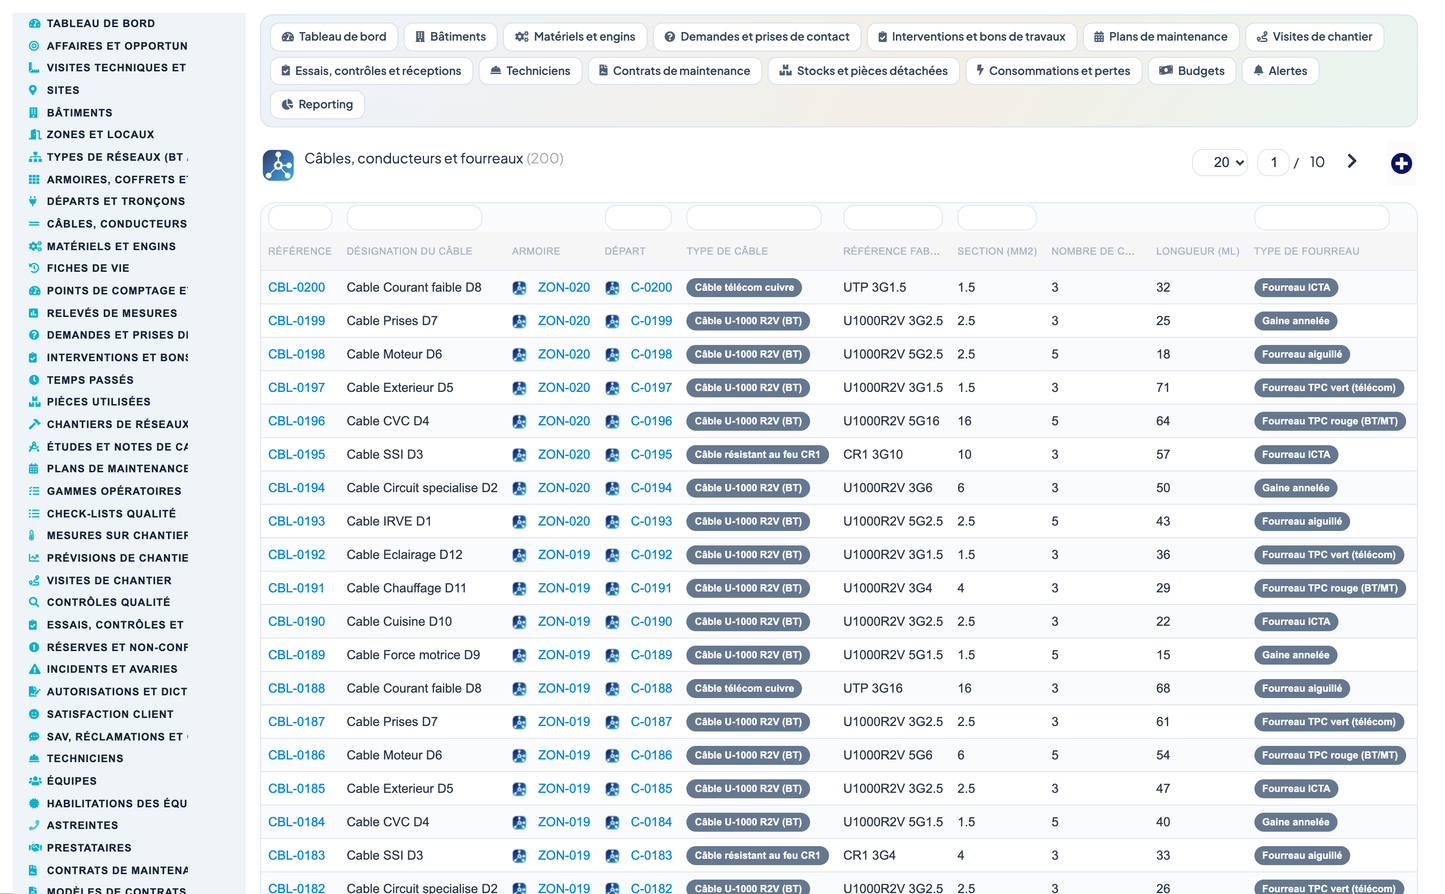
Task: Click the page number input field
Action: [1273, 162]
